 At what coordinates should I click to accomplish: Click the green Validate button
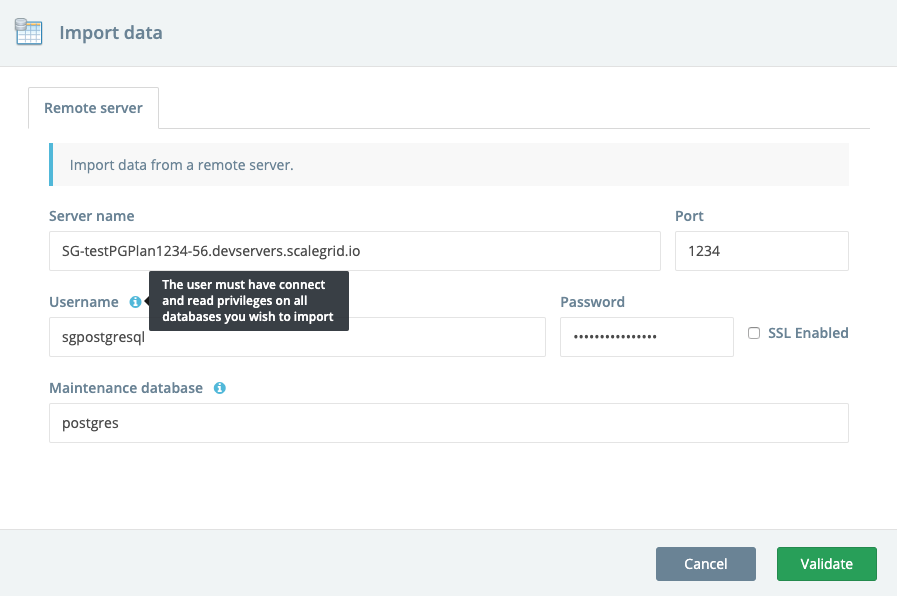[x=826, y=564]
